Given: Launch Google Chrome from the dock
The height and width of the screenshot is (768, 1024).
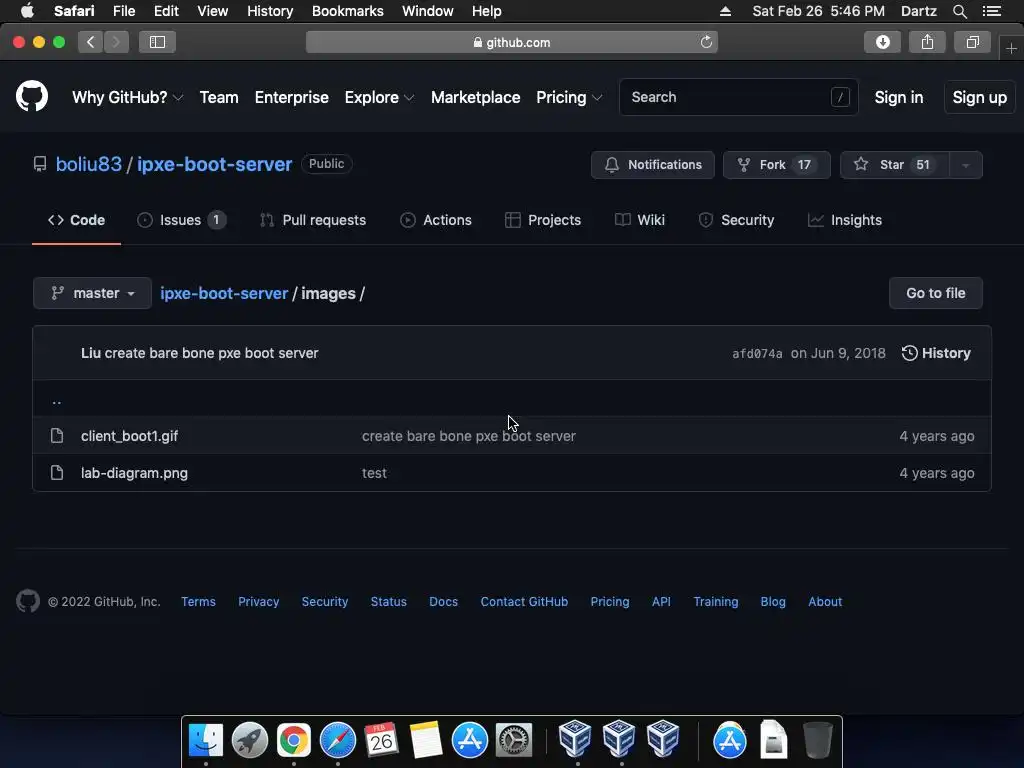Looking at the screenshot, I should 294,740.
